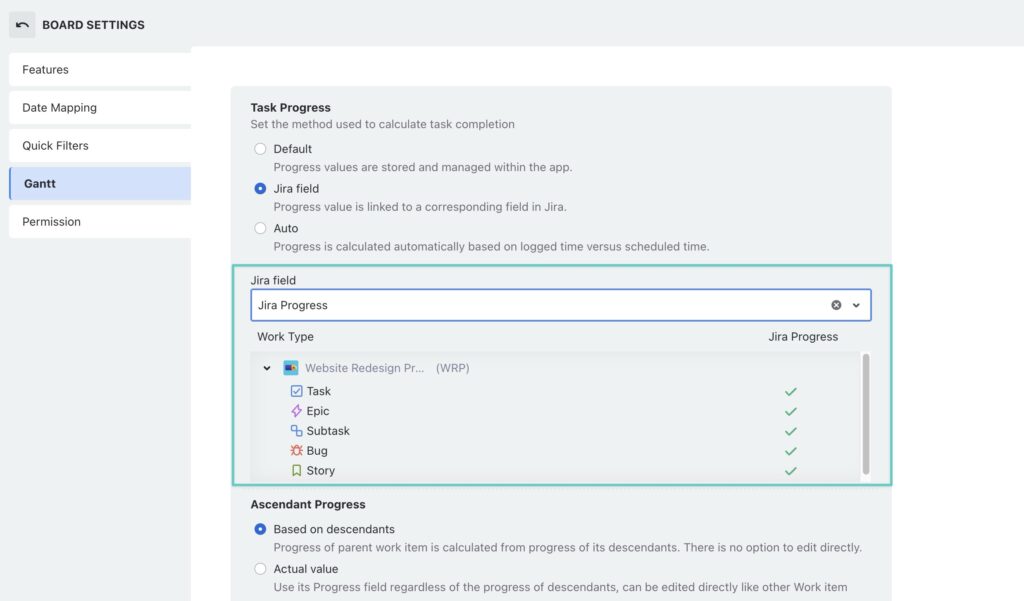This screenshot has height=601, width=1024.
Task: Select the Story bookmark icon
Action: pyautogui.click(x=294, y=470)
